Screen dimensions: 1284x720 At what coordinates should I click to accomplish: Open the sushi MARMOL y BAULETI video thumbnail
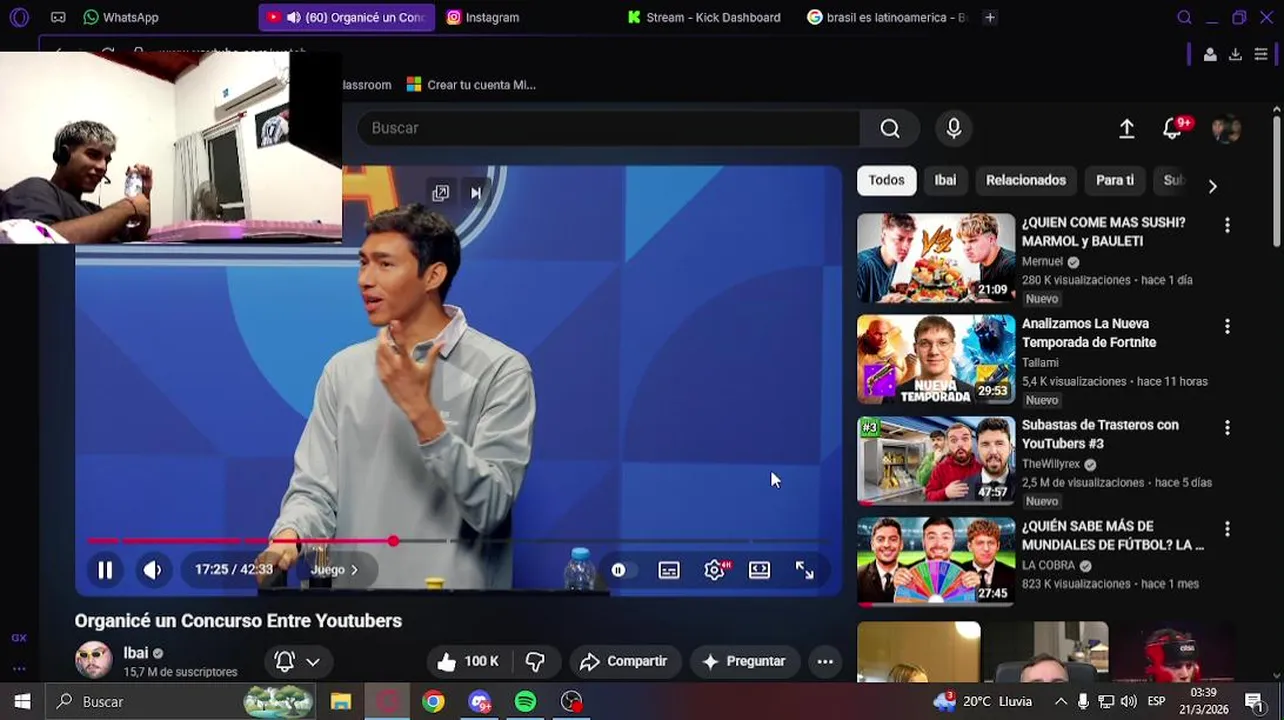click(936, 258)
